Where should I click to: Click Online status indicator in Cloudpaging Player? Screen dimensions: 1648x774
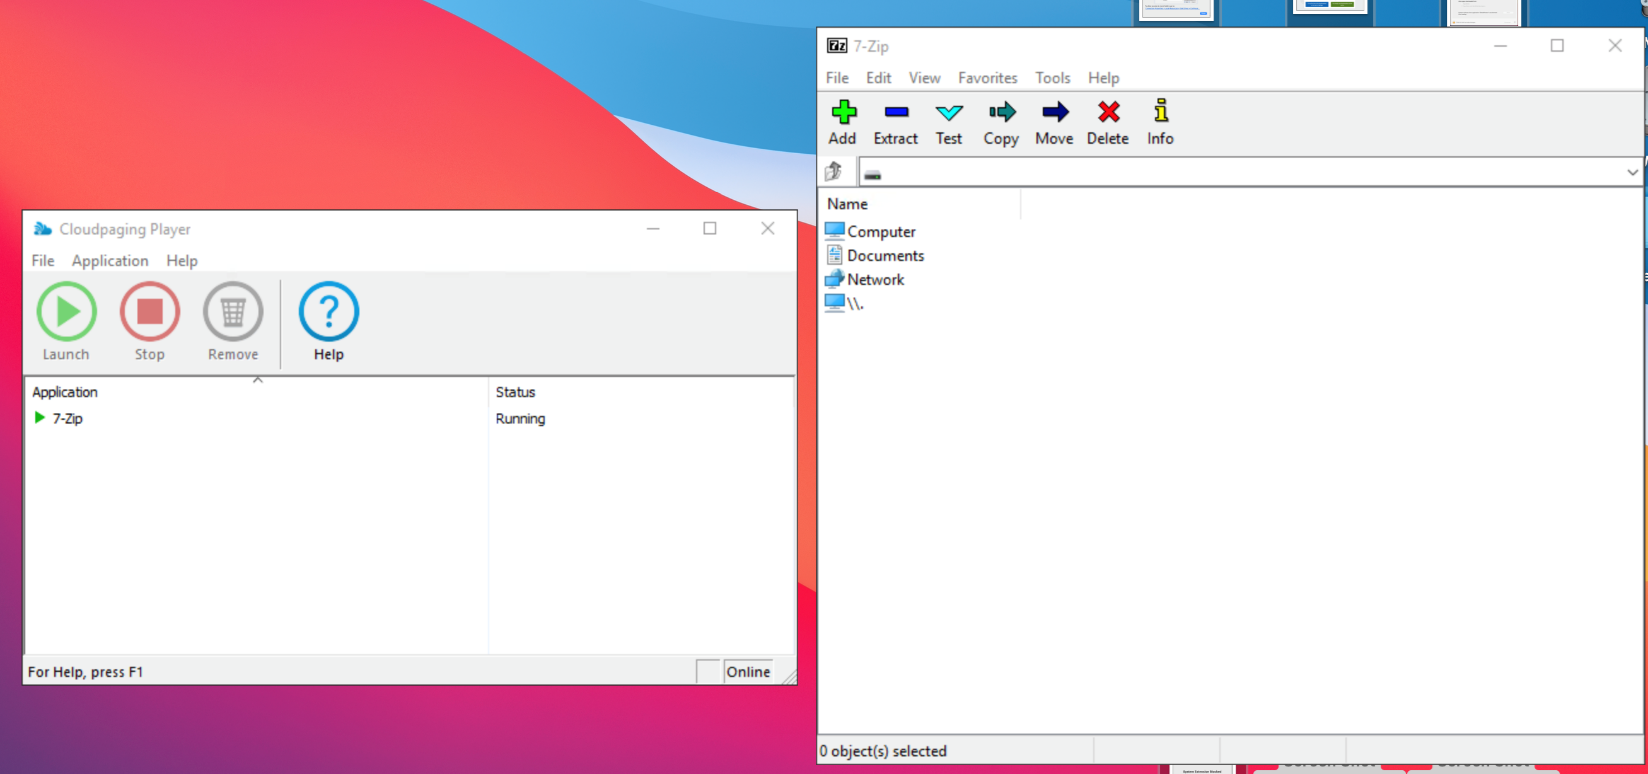(748, 672)
